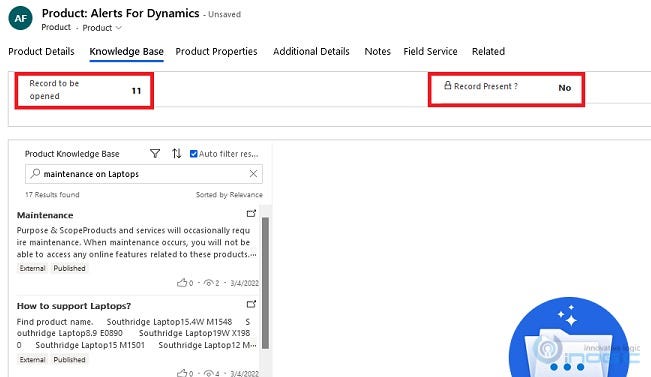Open the knowledge base filter icon
This screenshot has height=377, width=651.
155,154
